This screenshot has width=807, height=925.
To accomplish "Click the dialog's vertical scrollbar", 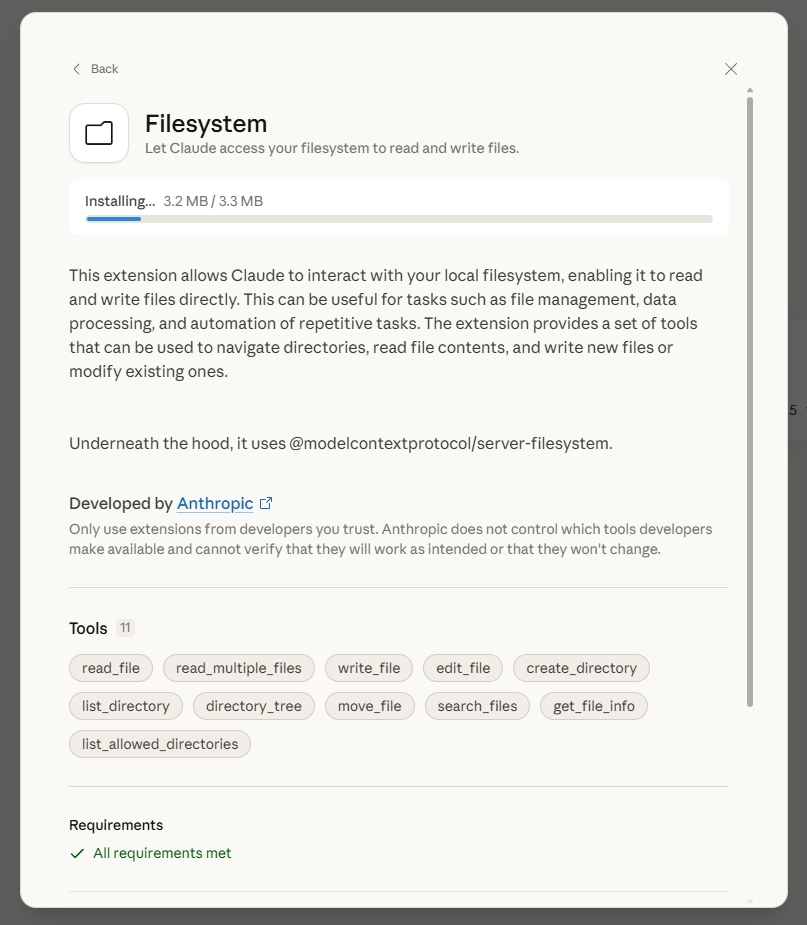I will tap(750, 400).
